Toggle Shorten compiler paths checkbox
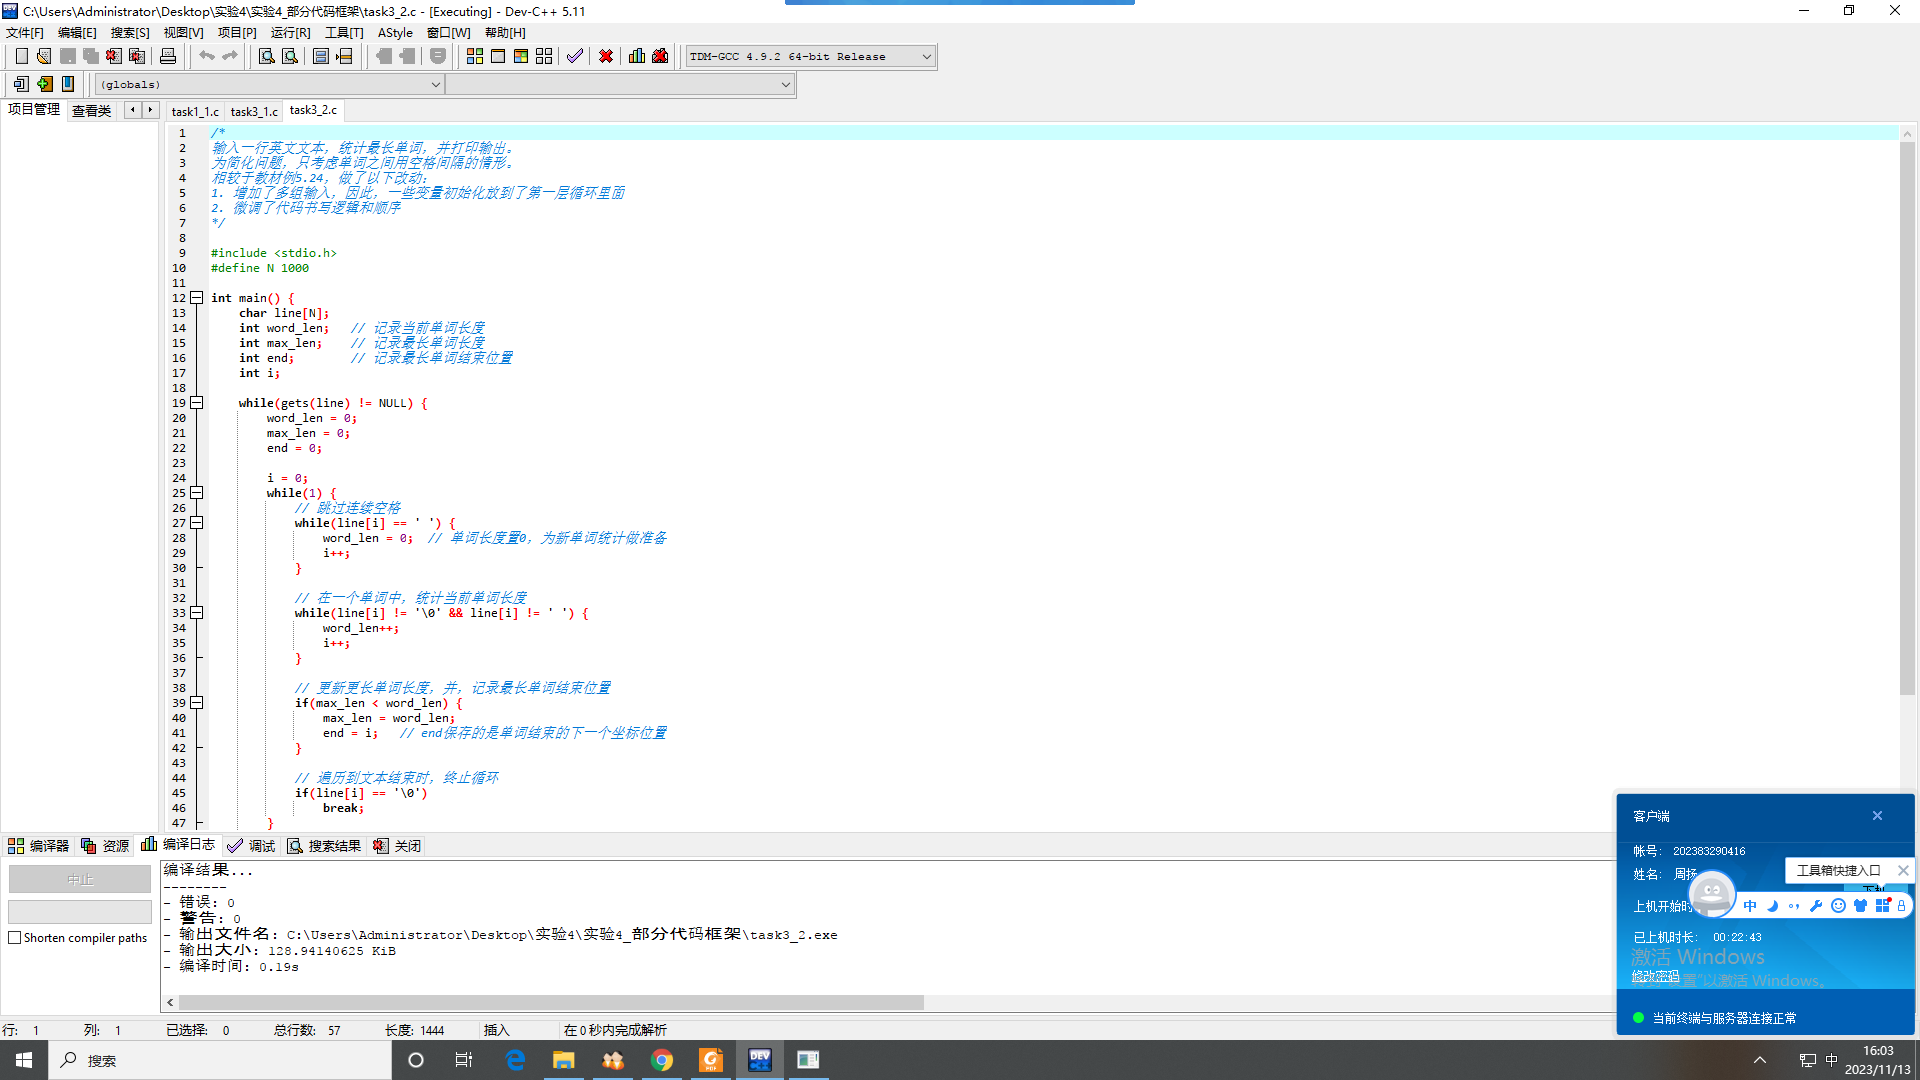The width and height of the screenshot is (1920, 1080). (15, 938)
